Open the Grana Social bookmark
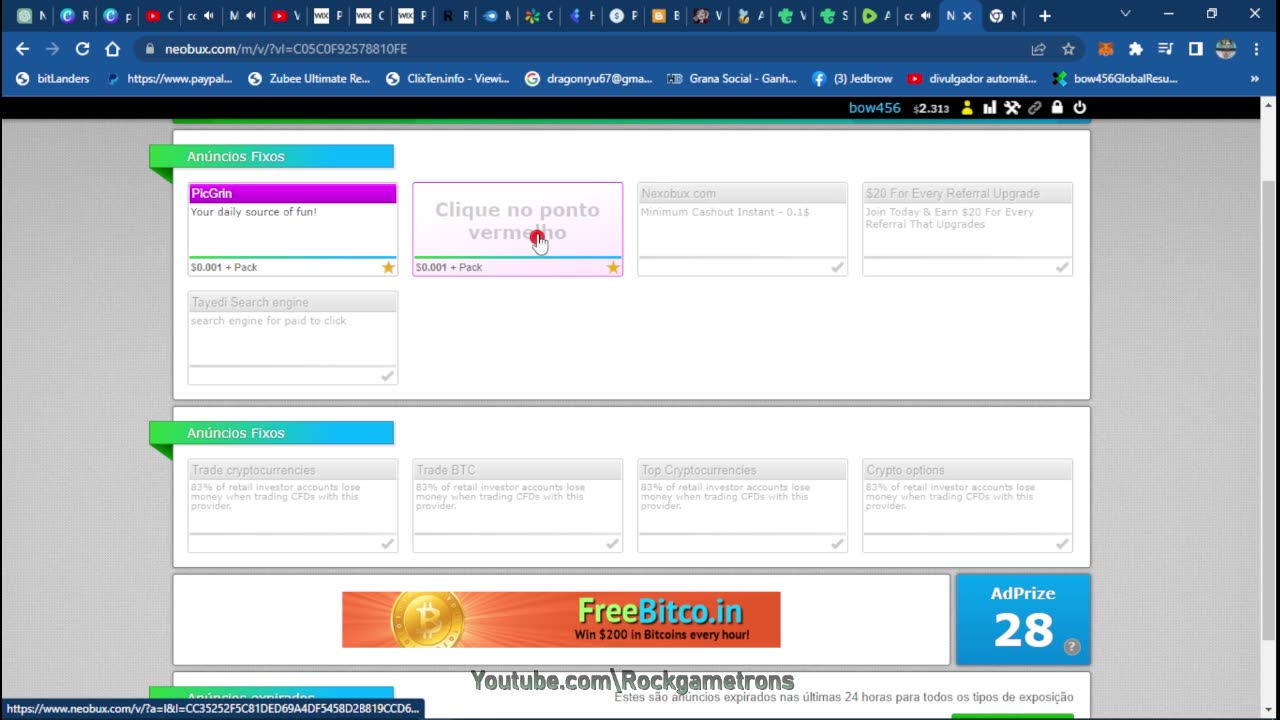This screenshot has height=720, width=1280. [x=732, y=78]
